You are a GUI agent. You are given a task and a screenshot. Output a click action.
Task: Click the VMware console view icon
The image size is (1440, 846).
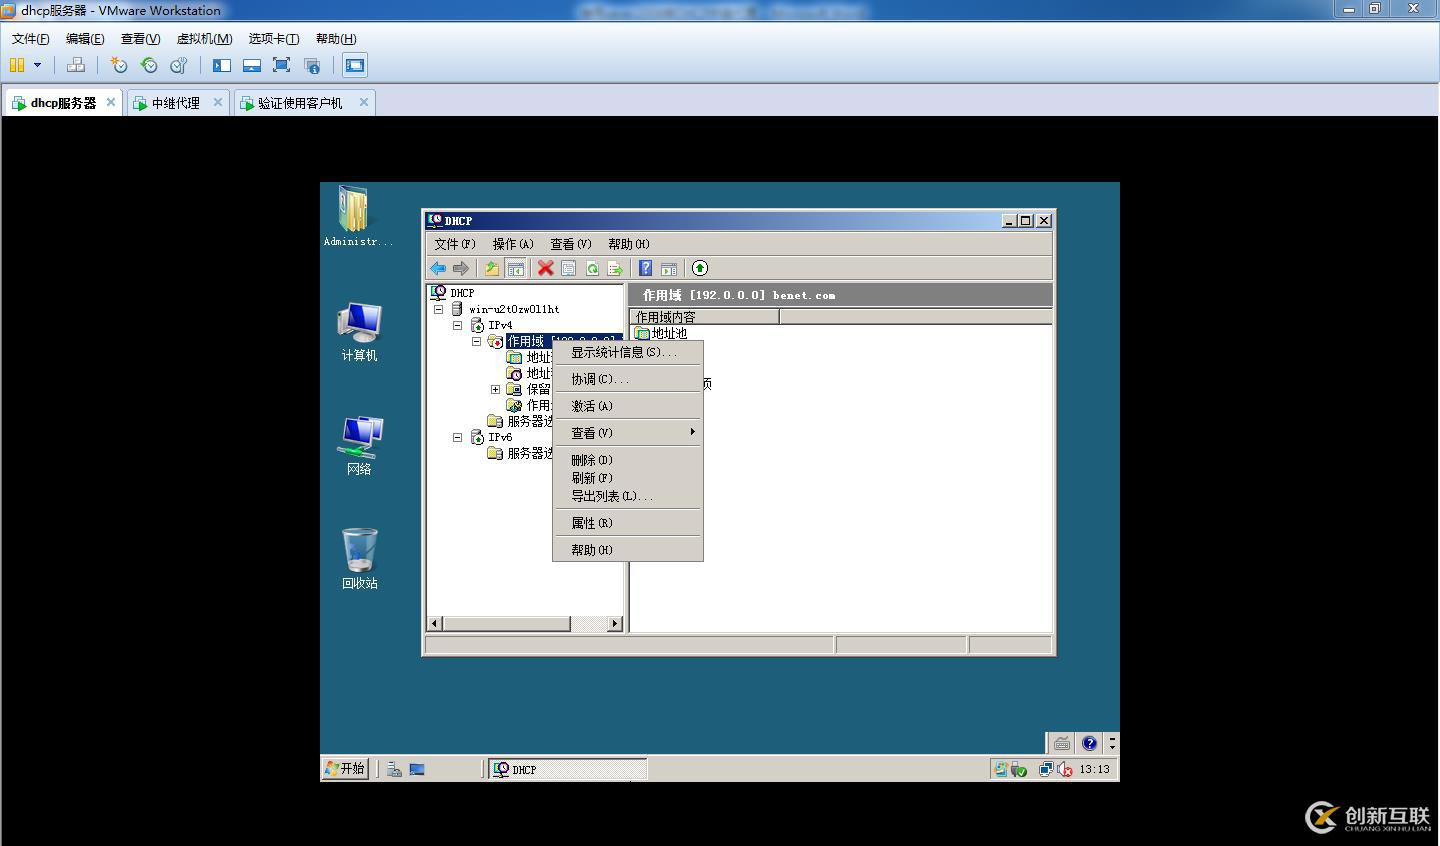[x=354, y=65]
